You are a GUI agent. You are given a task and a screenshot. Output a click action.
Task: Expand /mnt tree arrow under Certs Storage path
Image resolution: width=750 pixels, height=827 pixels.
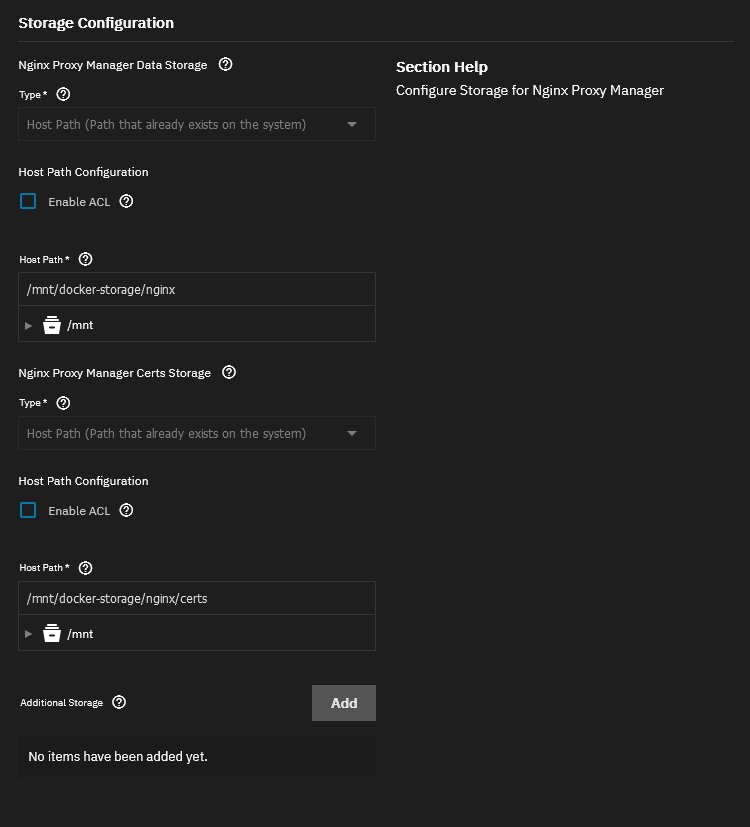pos(28,634)
